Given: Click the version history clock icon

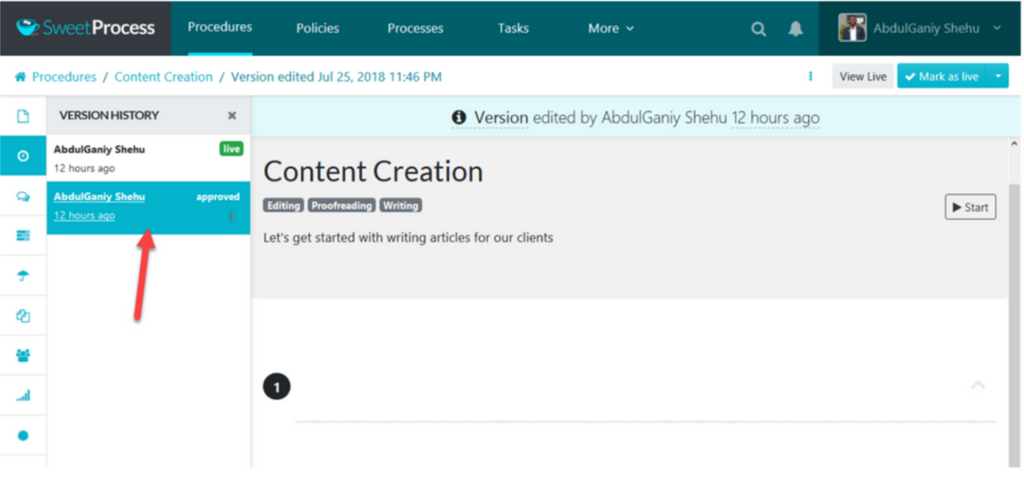Looking at the screenshot, I should click(23, 156).
